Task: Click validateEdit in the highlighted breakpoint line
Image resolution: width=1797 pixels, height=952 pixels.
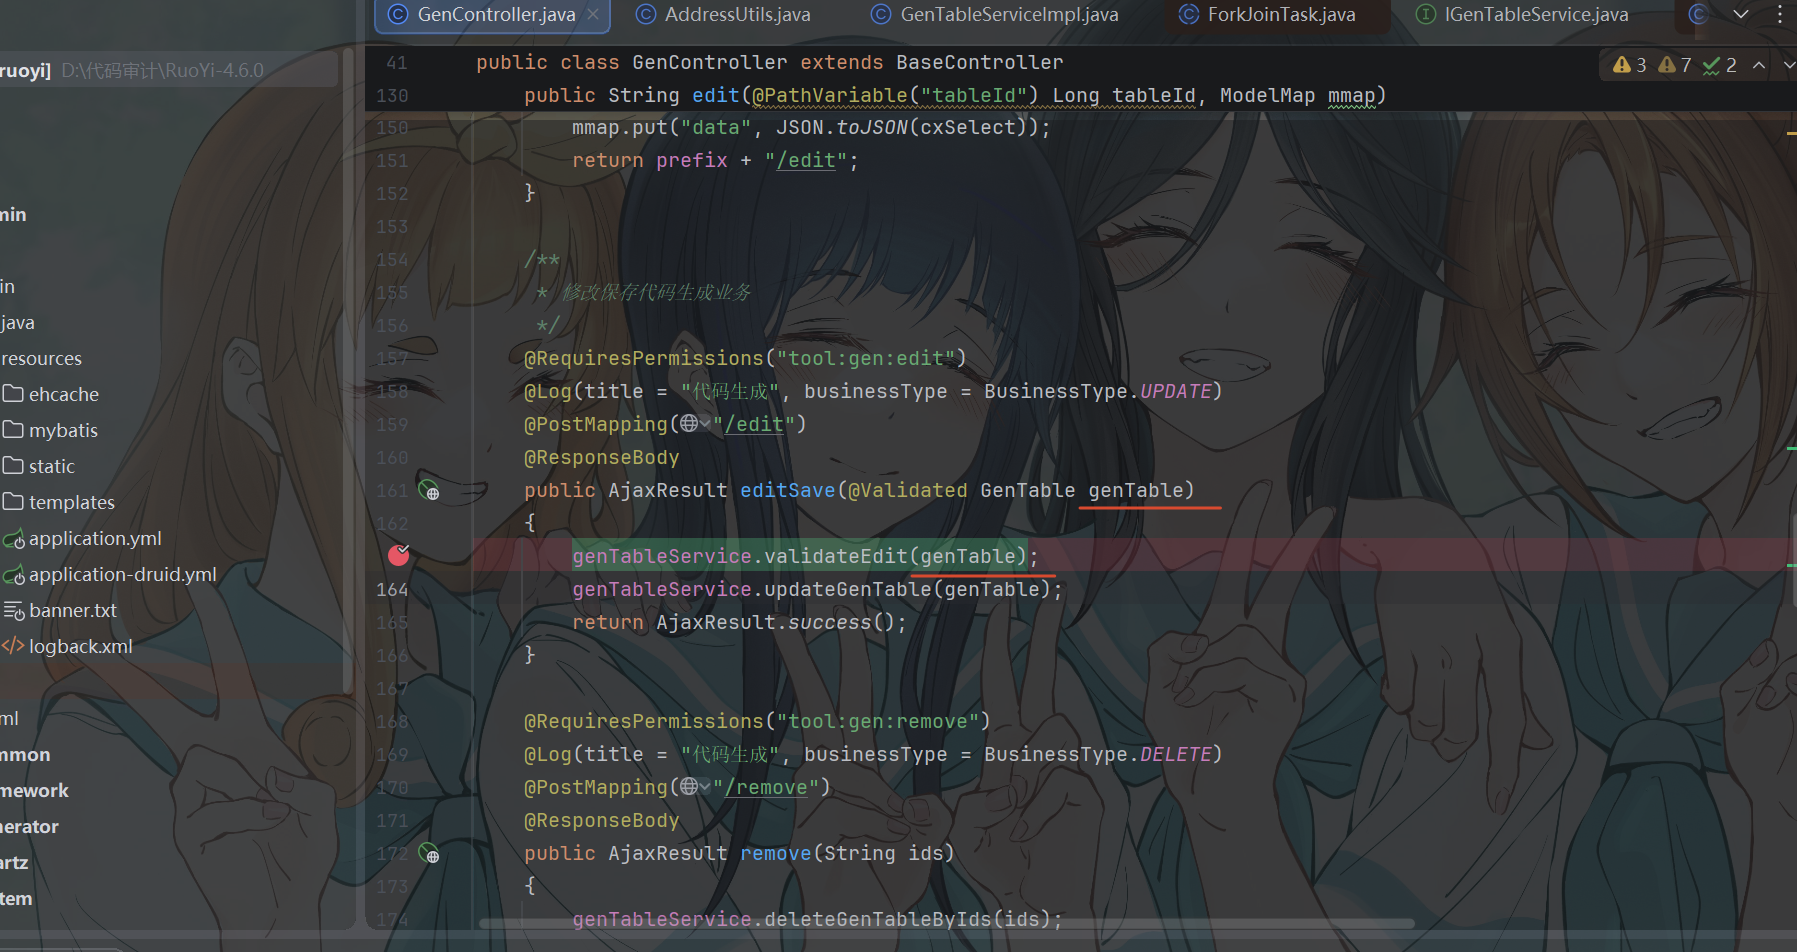Action: click(x=835, y=556)
